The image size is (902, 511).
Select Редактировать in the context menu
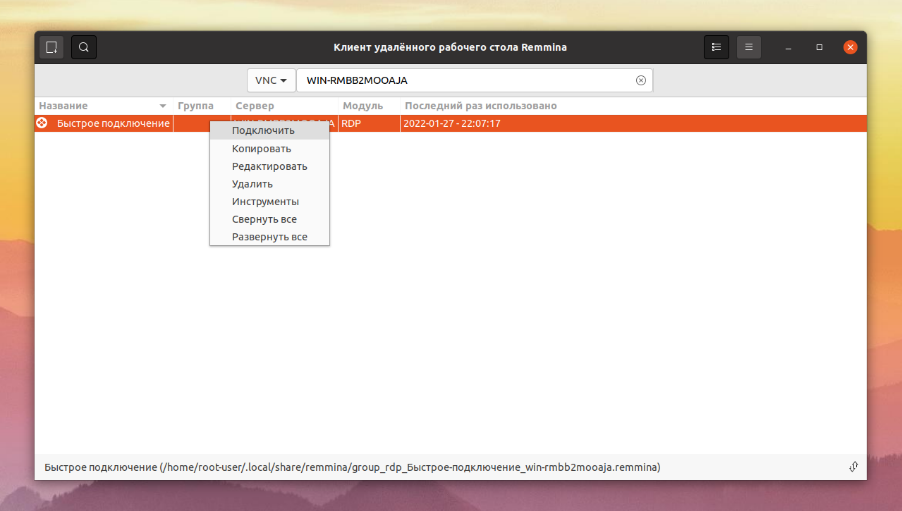pyautogui.click(x=269, y=166)
